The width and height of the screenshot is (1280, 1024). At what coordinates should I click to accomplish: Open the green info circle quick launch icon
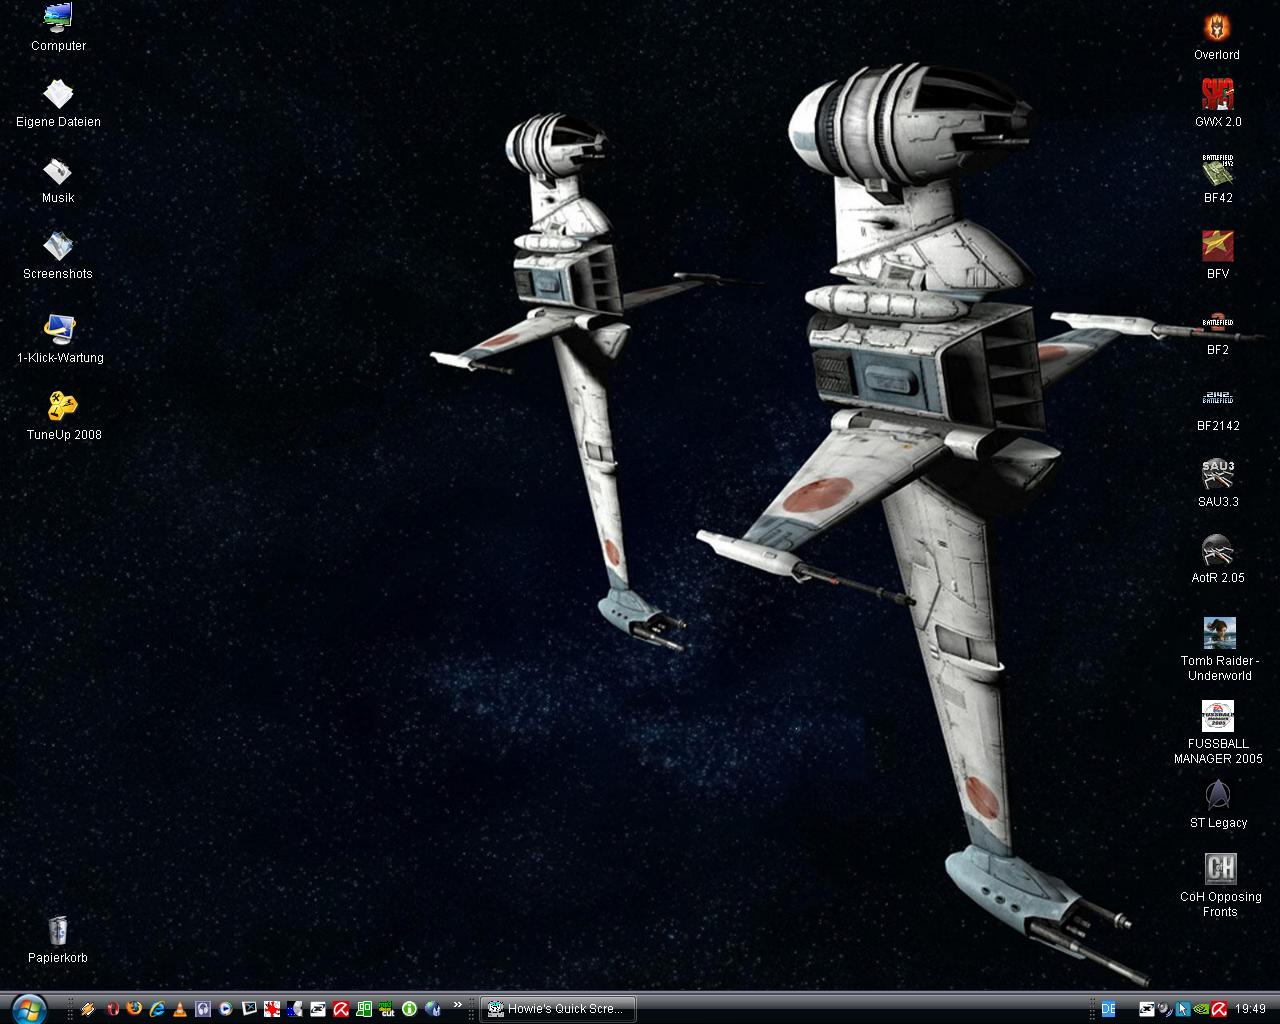pos(409,1009)
